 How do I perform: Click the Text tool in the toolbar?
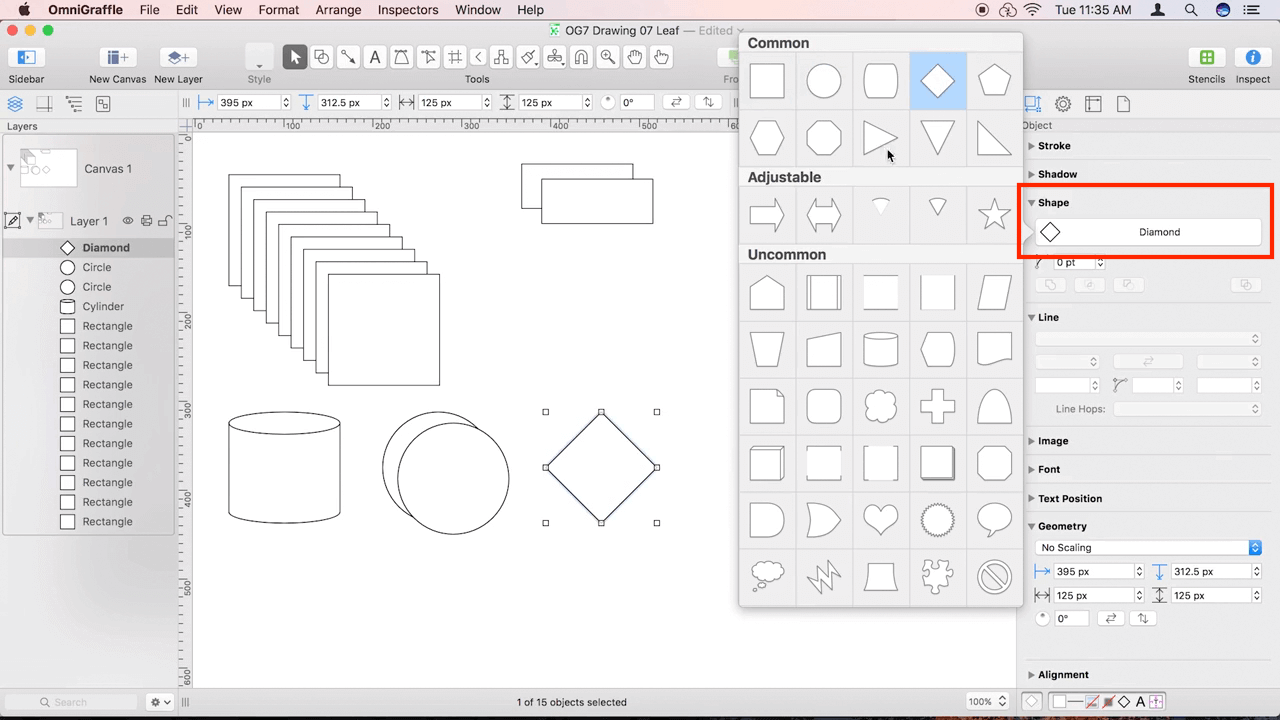click(x=375, y=57)
